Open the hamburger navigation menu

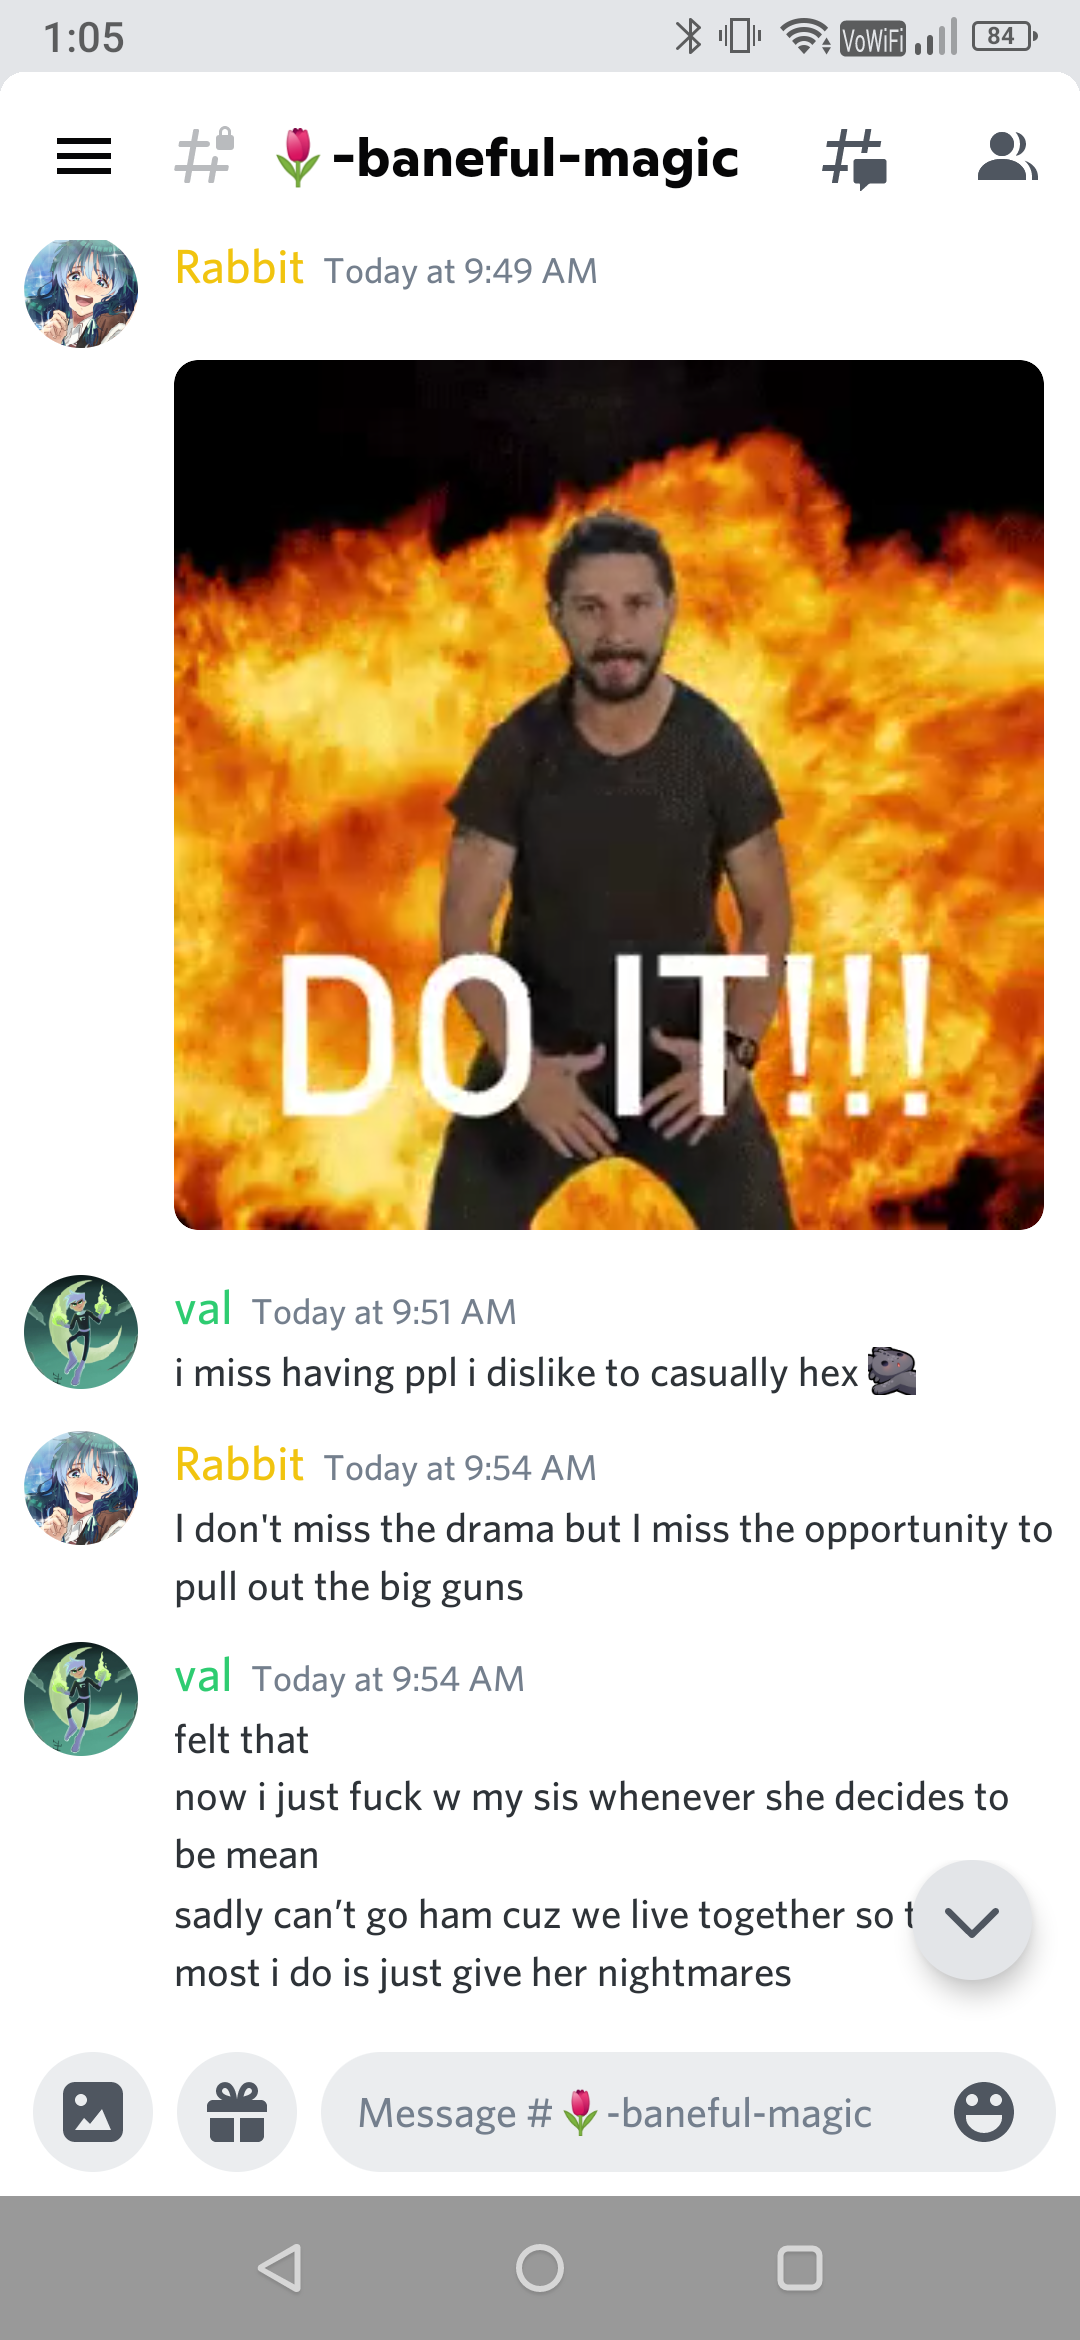(84, 156)
